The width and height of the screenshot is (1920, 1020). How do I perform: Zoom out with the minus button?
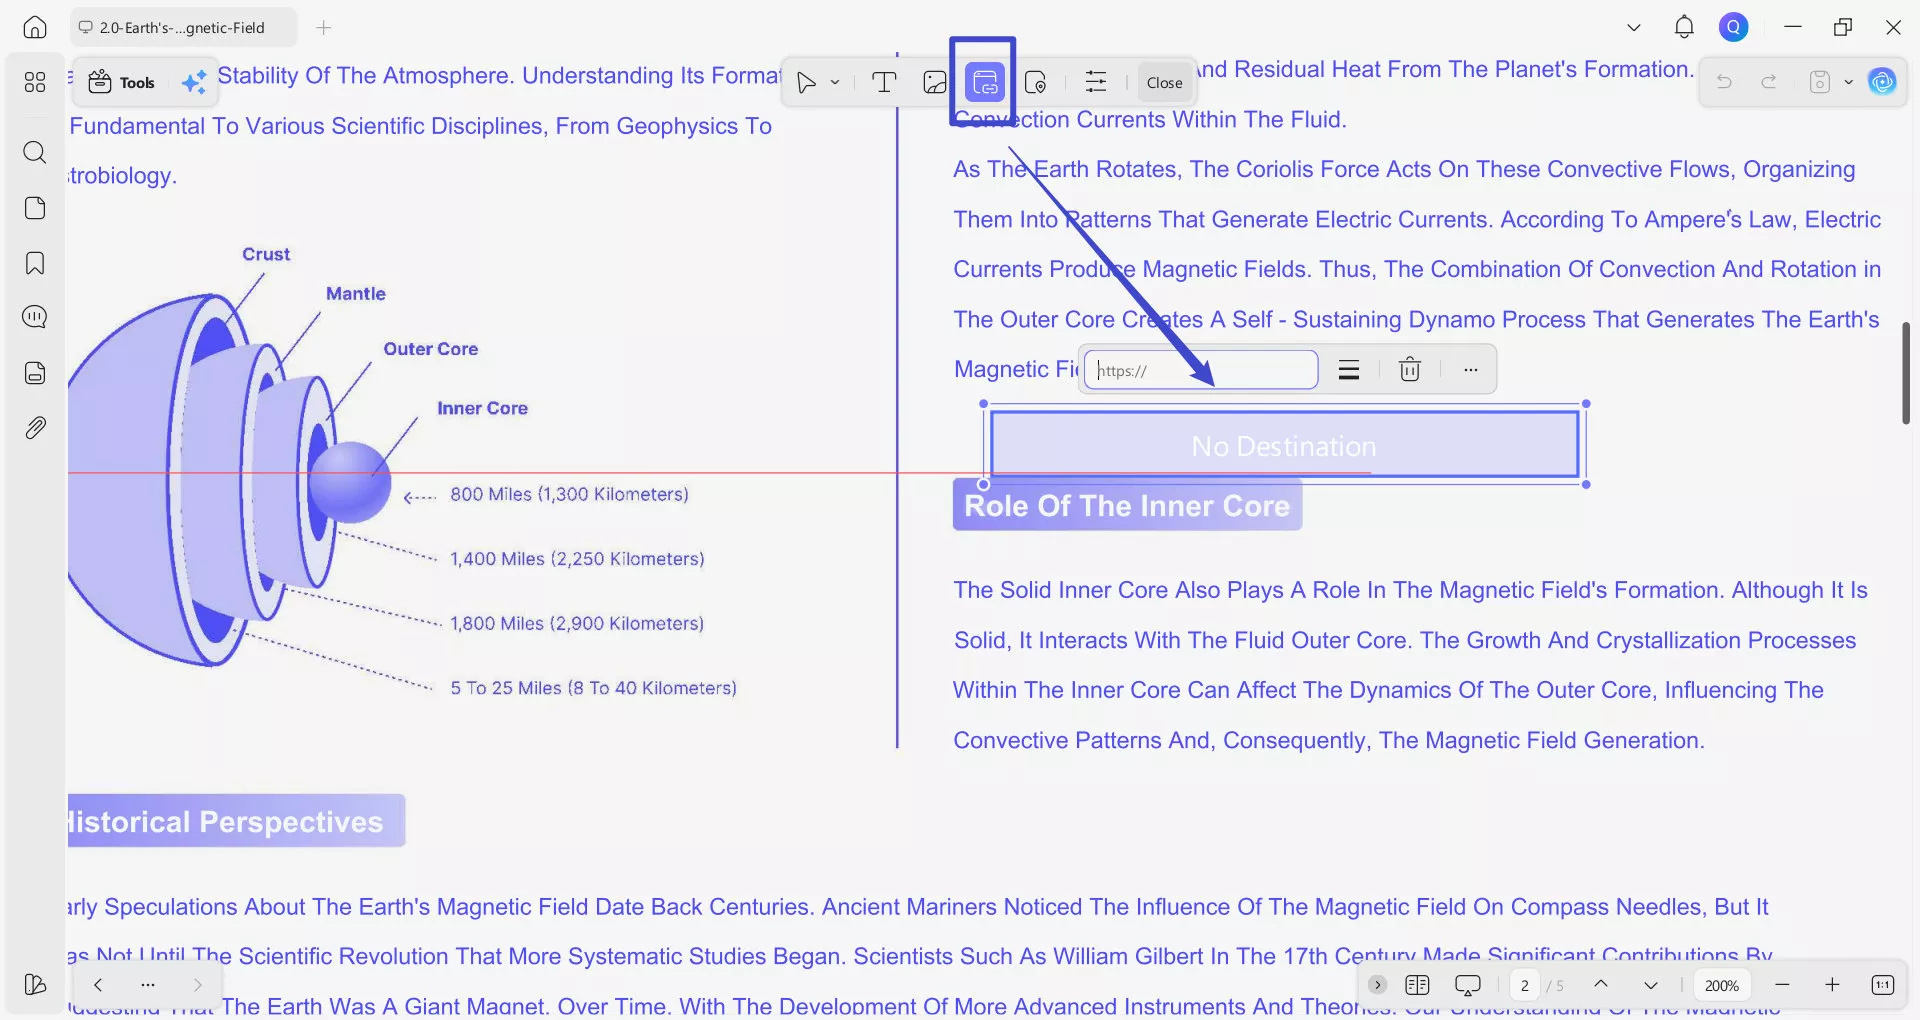pos(1782,985)
